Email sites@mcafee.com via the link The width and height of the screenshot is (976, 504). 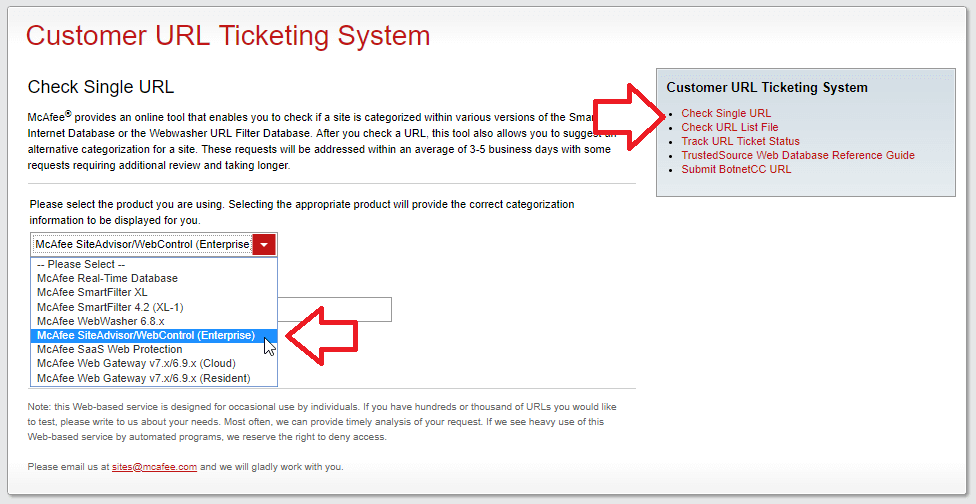[x=154, y=467]
